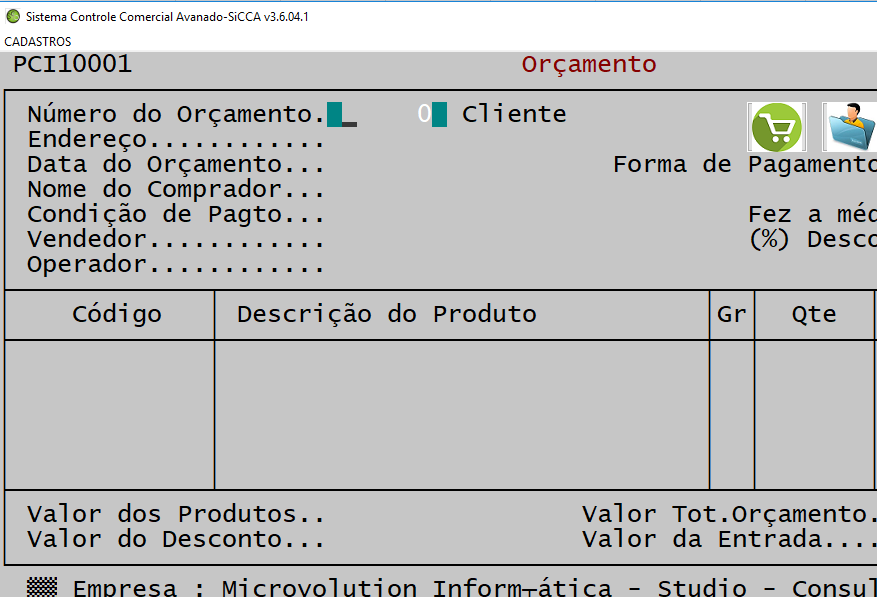This screenshot has height=597, width=877.
Task: Click the Gr column header
Action: tap(732, 314)
